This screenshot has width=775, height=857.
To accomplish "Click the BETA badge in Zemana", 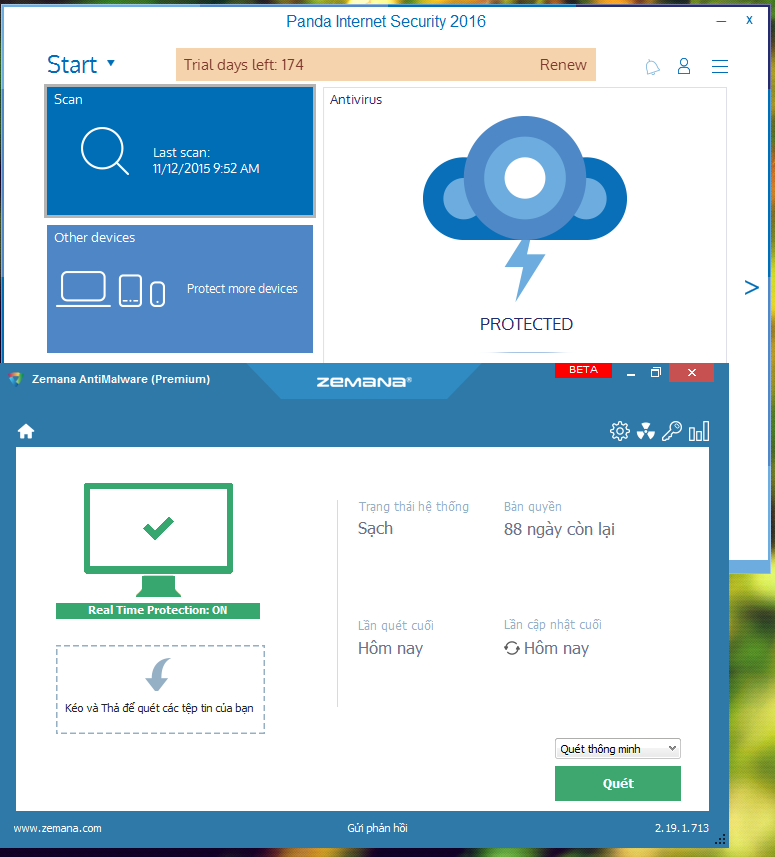I will pyautogui.click(x=583, y=370).
